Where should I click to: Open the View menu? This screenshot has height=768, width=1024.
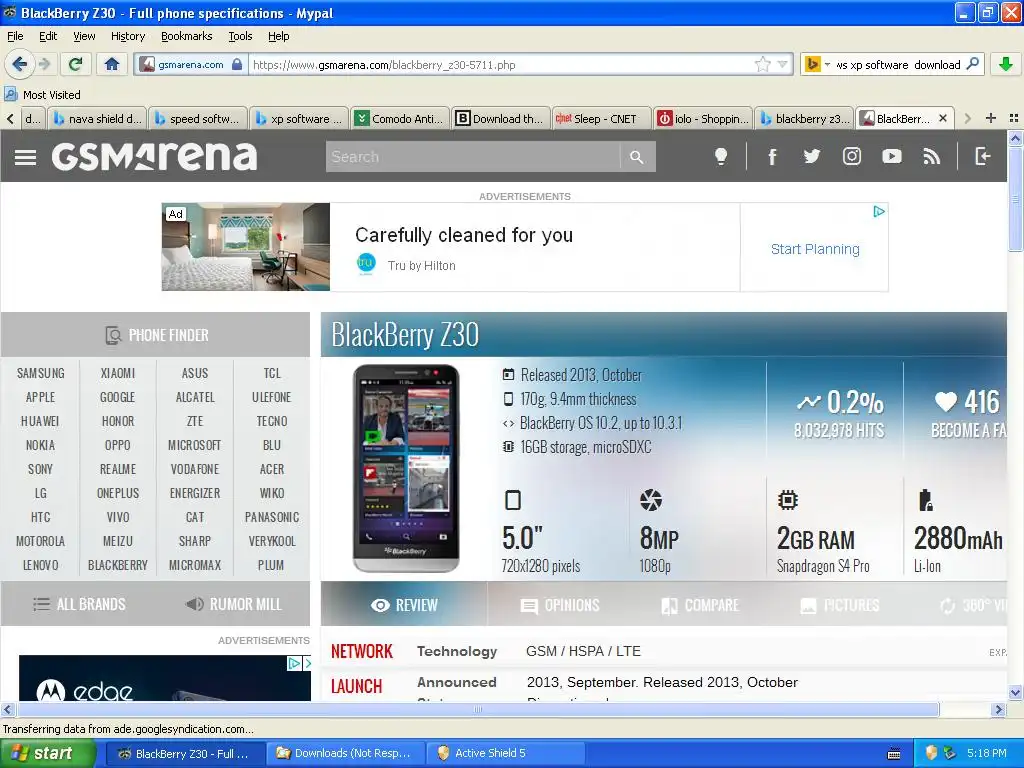84,36
